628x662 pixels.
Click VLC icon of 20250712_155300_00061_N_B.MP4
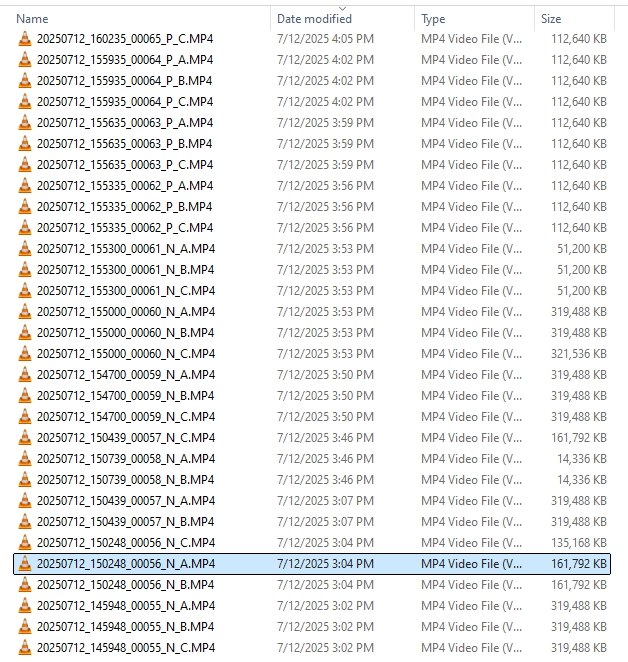(x=25, y=270)
